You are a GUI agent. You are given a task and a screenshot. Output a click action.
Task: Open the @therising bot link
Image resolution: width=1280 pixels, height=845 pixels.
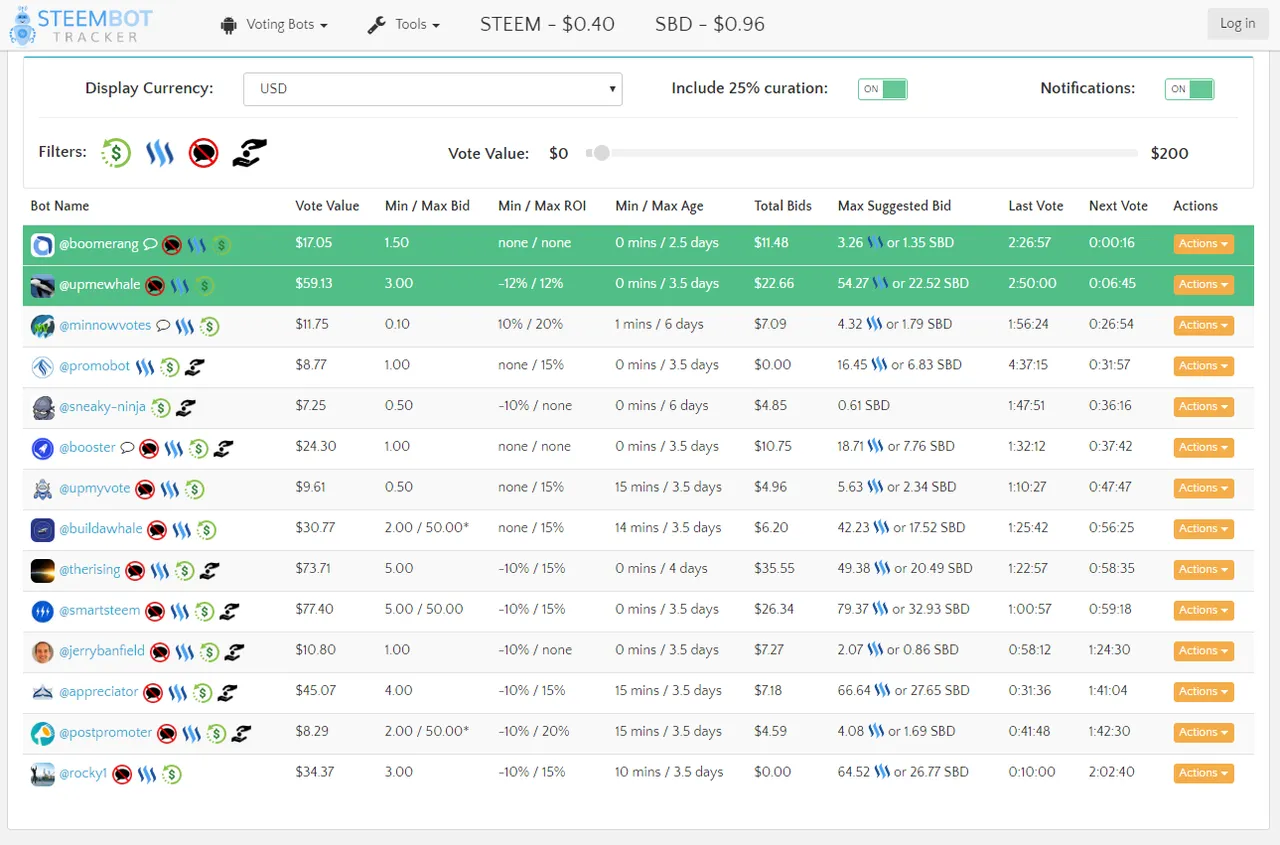[x=90, y=569]
